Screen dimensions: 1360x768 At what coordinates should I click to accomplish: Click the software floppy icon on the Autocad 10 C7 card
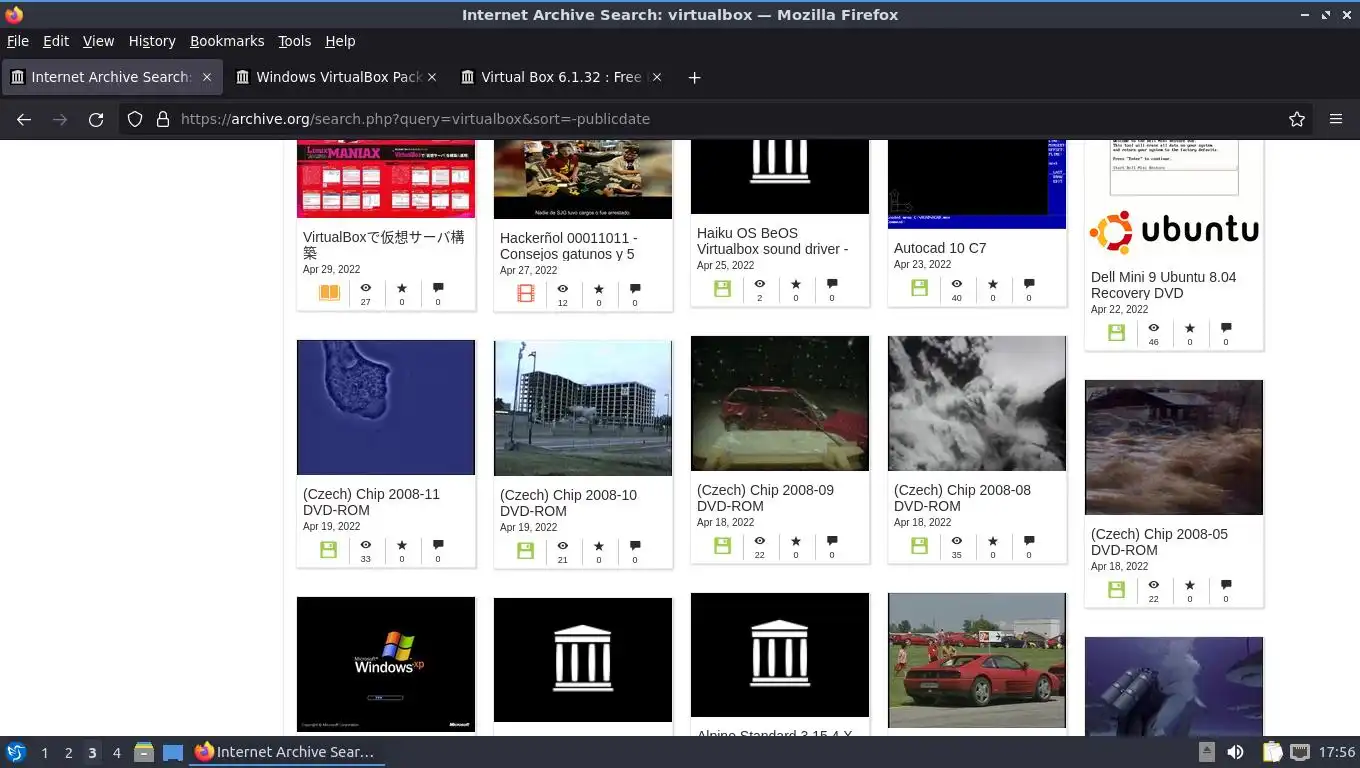coord(920,288)
